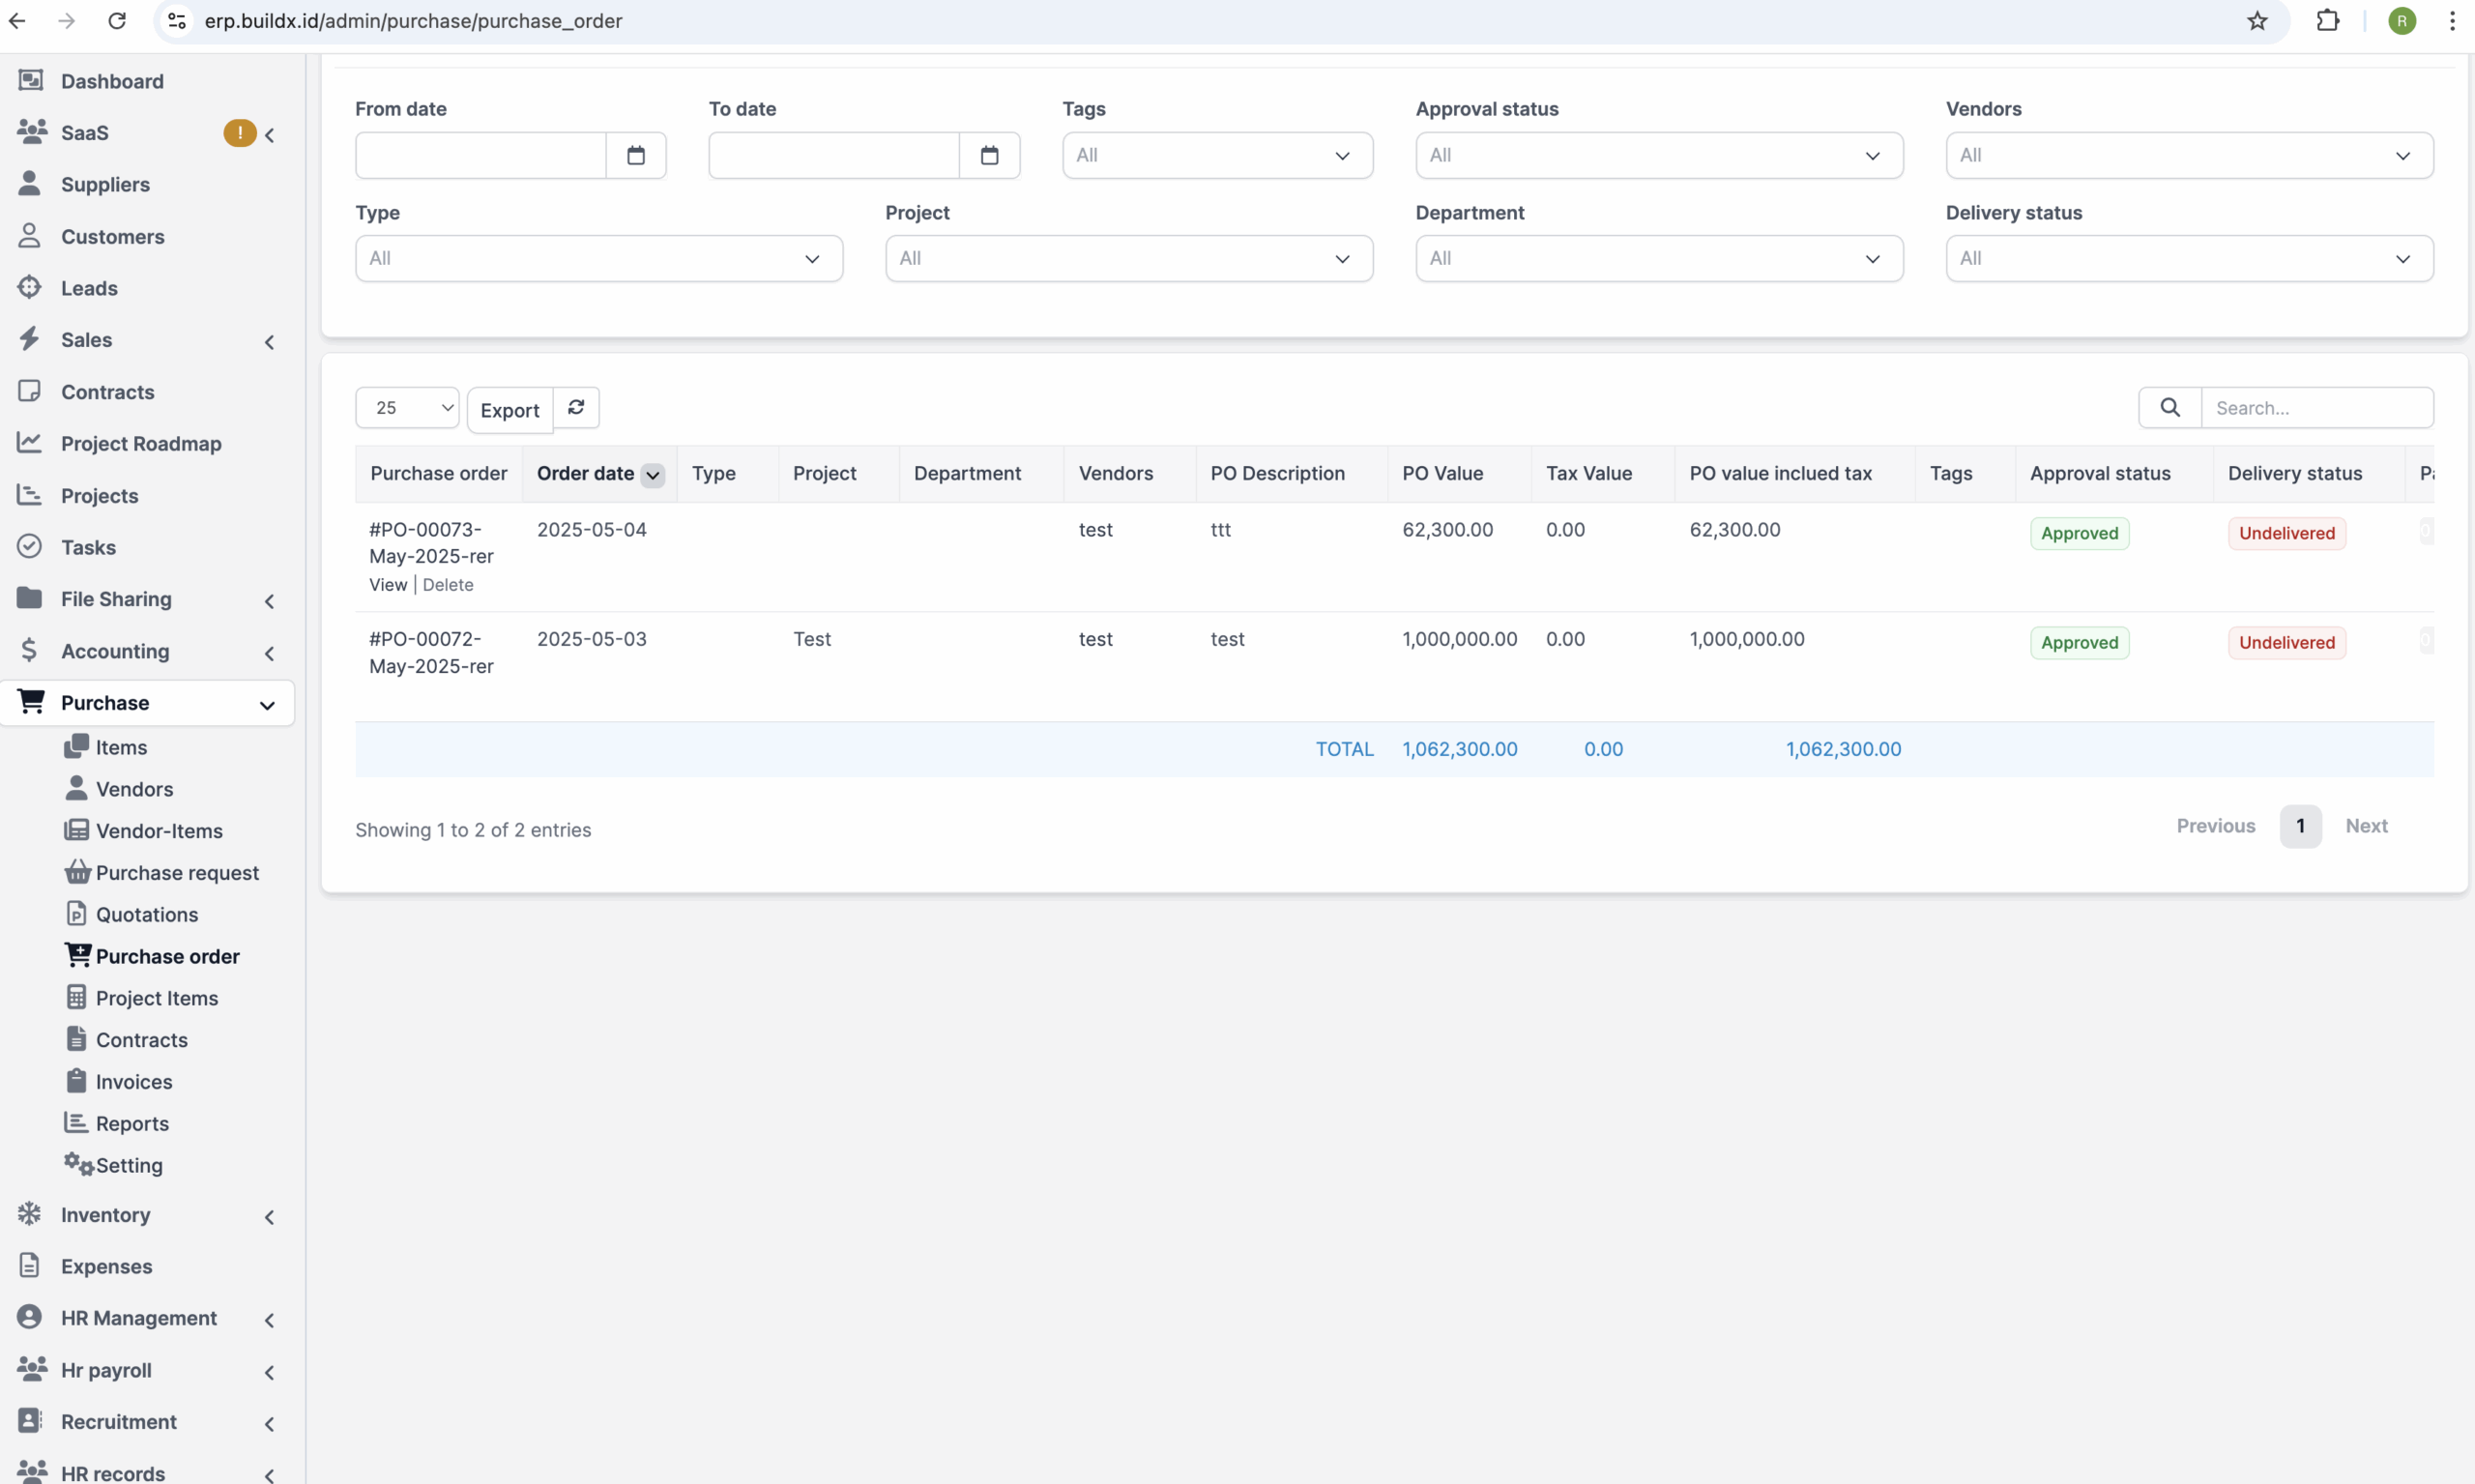Image resolution: width=2475 pixels, height=1484 pixels.
Task: Open the Dashboard sidebar icon
Action: click(x=30, y=80)
